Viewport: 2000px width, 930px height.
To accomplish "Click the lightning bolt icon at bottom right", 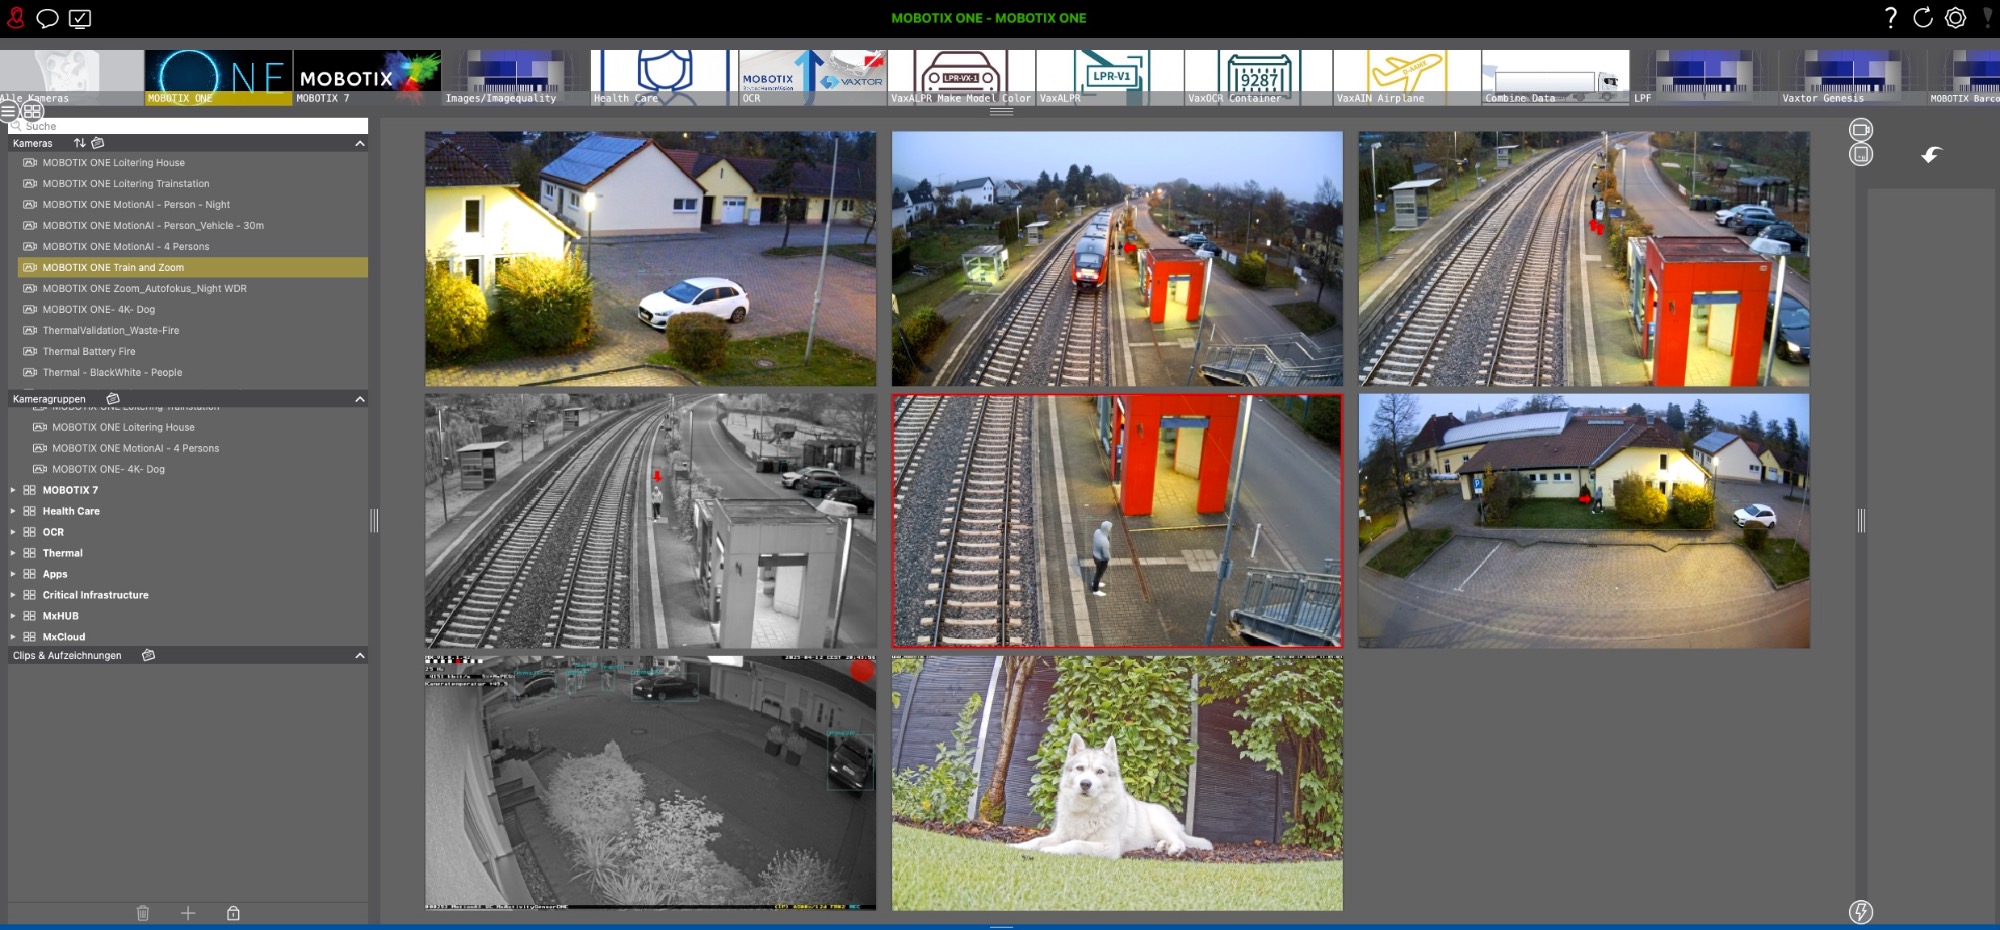I will click(1860, 911).
